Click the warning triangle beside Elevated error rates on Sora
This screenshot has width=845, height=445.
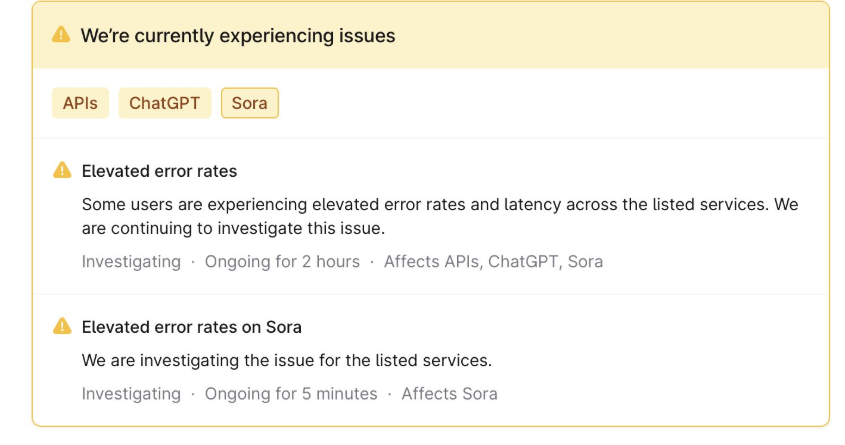coord(62,326)
